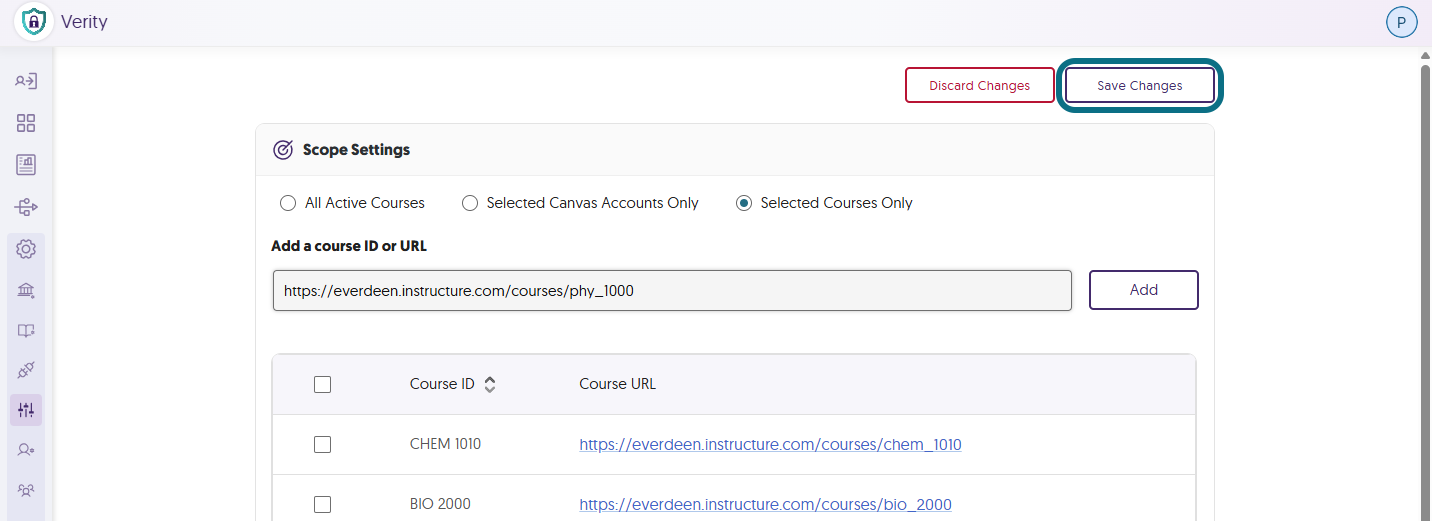This screenshot has height=521, width=1432.
Task: Check the BIO 2000 row checkbox
Action: (x=322, y=504)
